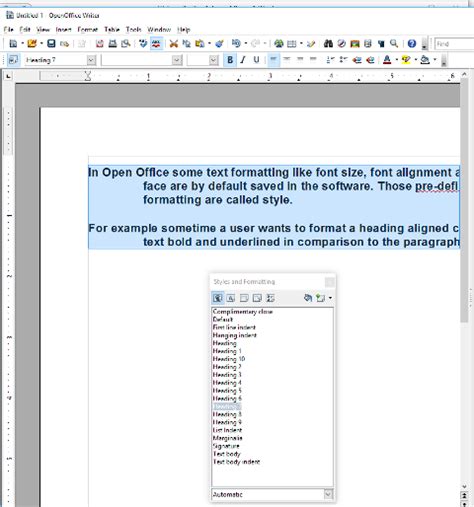474x507 pixels.
Task: Open the Format menu
Action: [88, 29]
